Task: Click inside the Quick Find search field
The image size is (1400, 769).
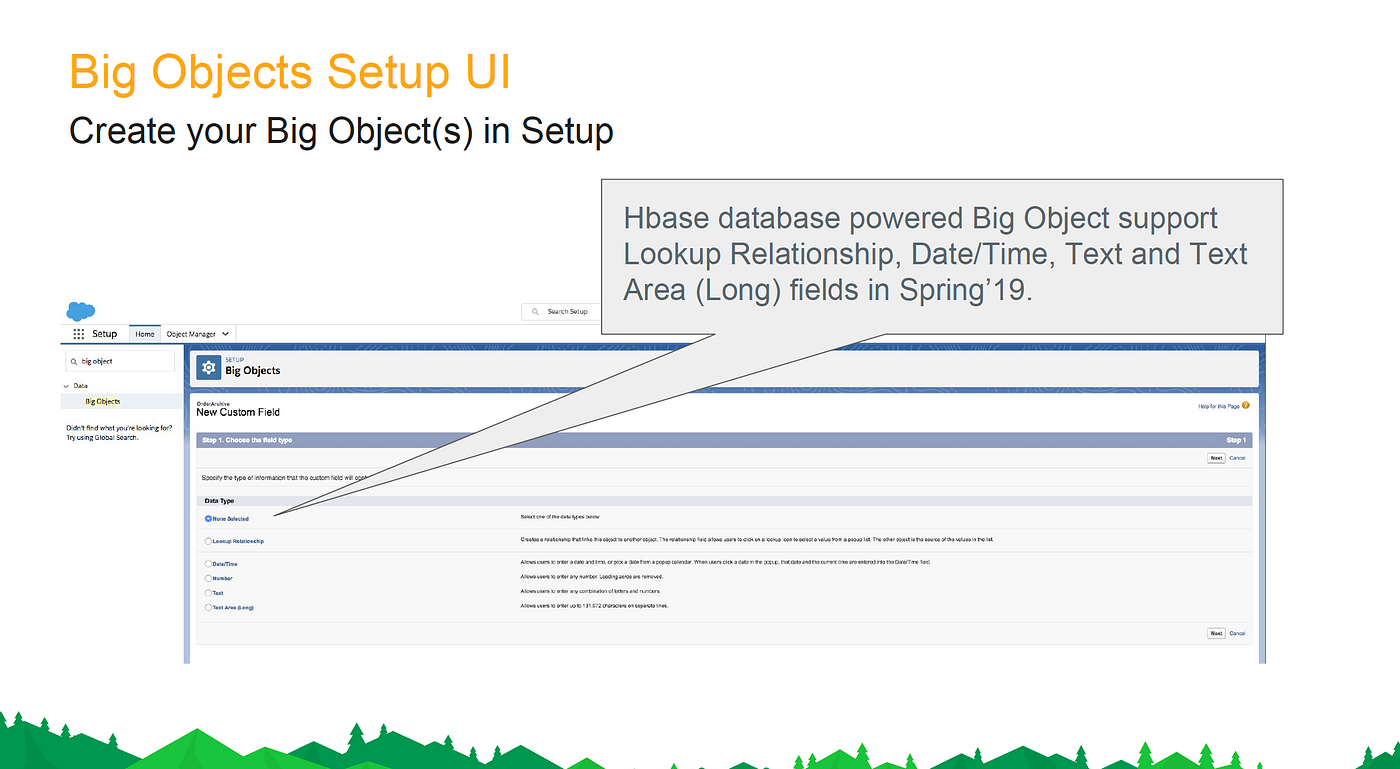Action: [120, 361]
